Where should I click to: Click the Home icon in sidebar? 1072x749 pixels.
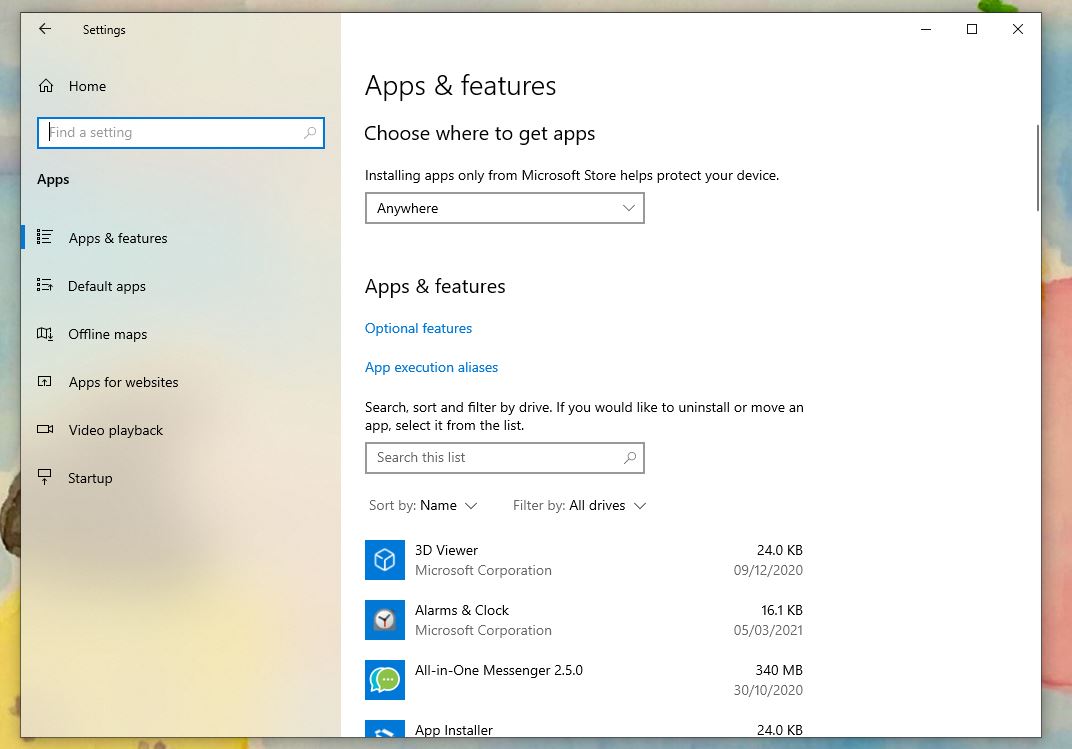[x=46, y=86]
